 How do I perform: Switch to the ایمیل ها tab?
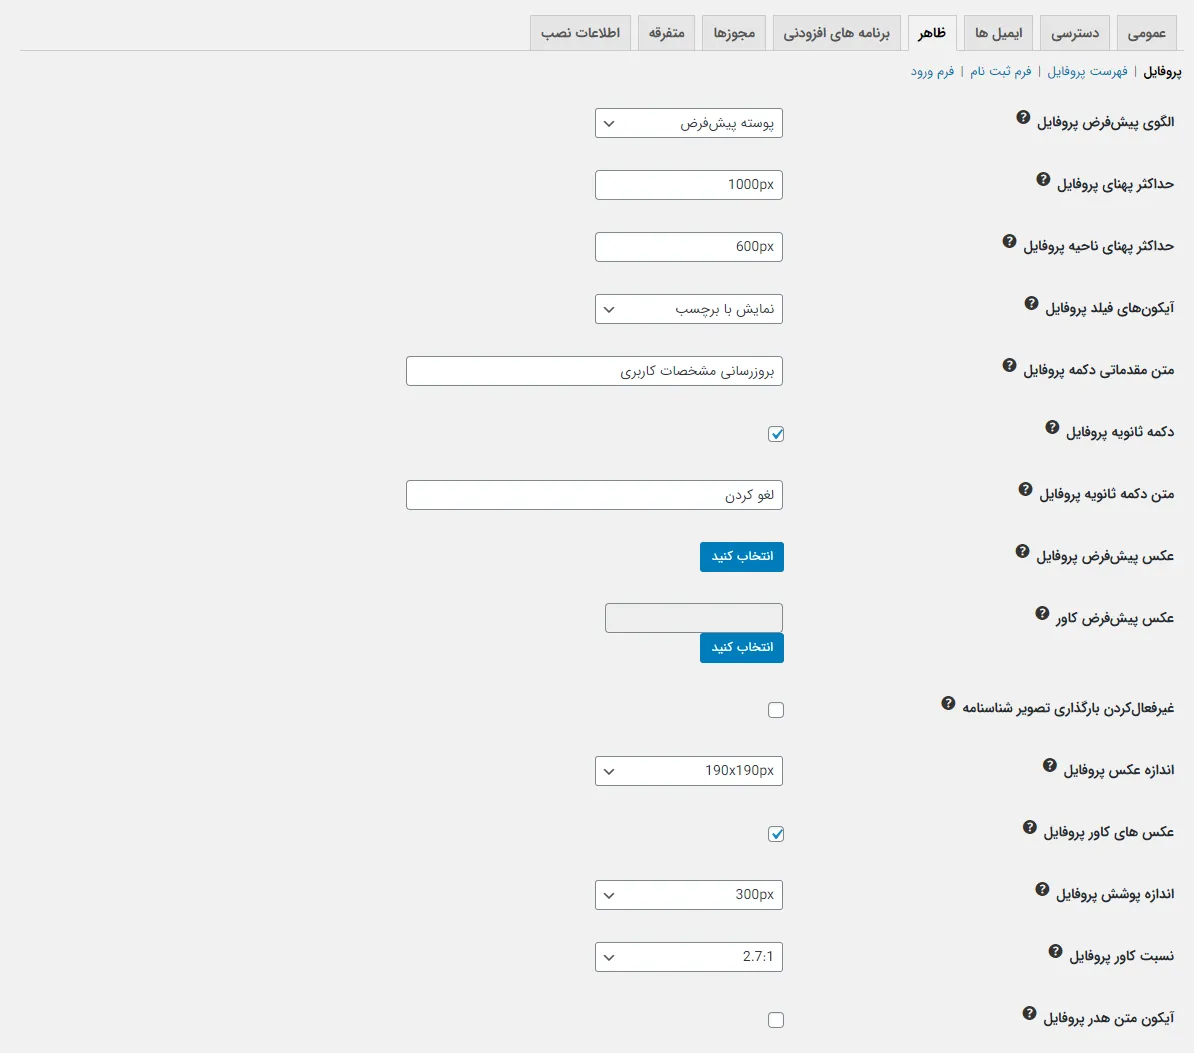pyautogui.click(x=998, y=34)
